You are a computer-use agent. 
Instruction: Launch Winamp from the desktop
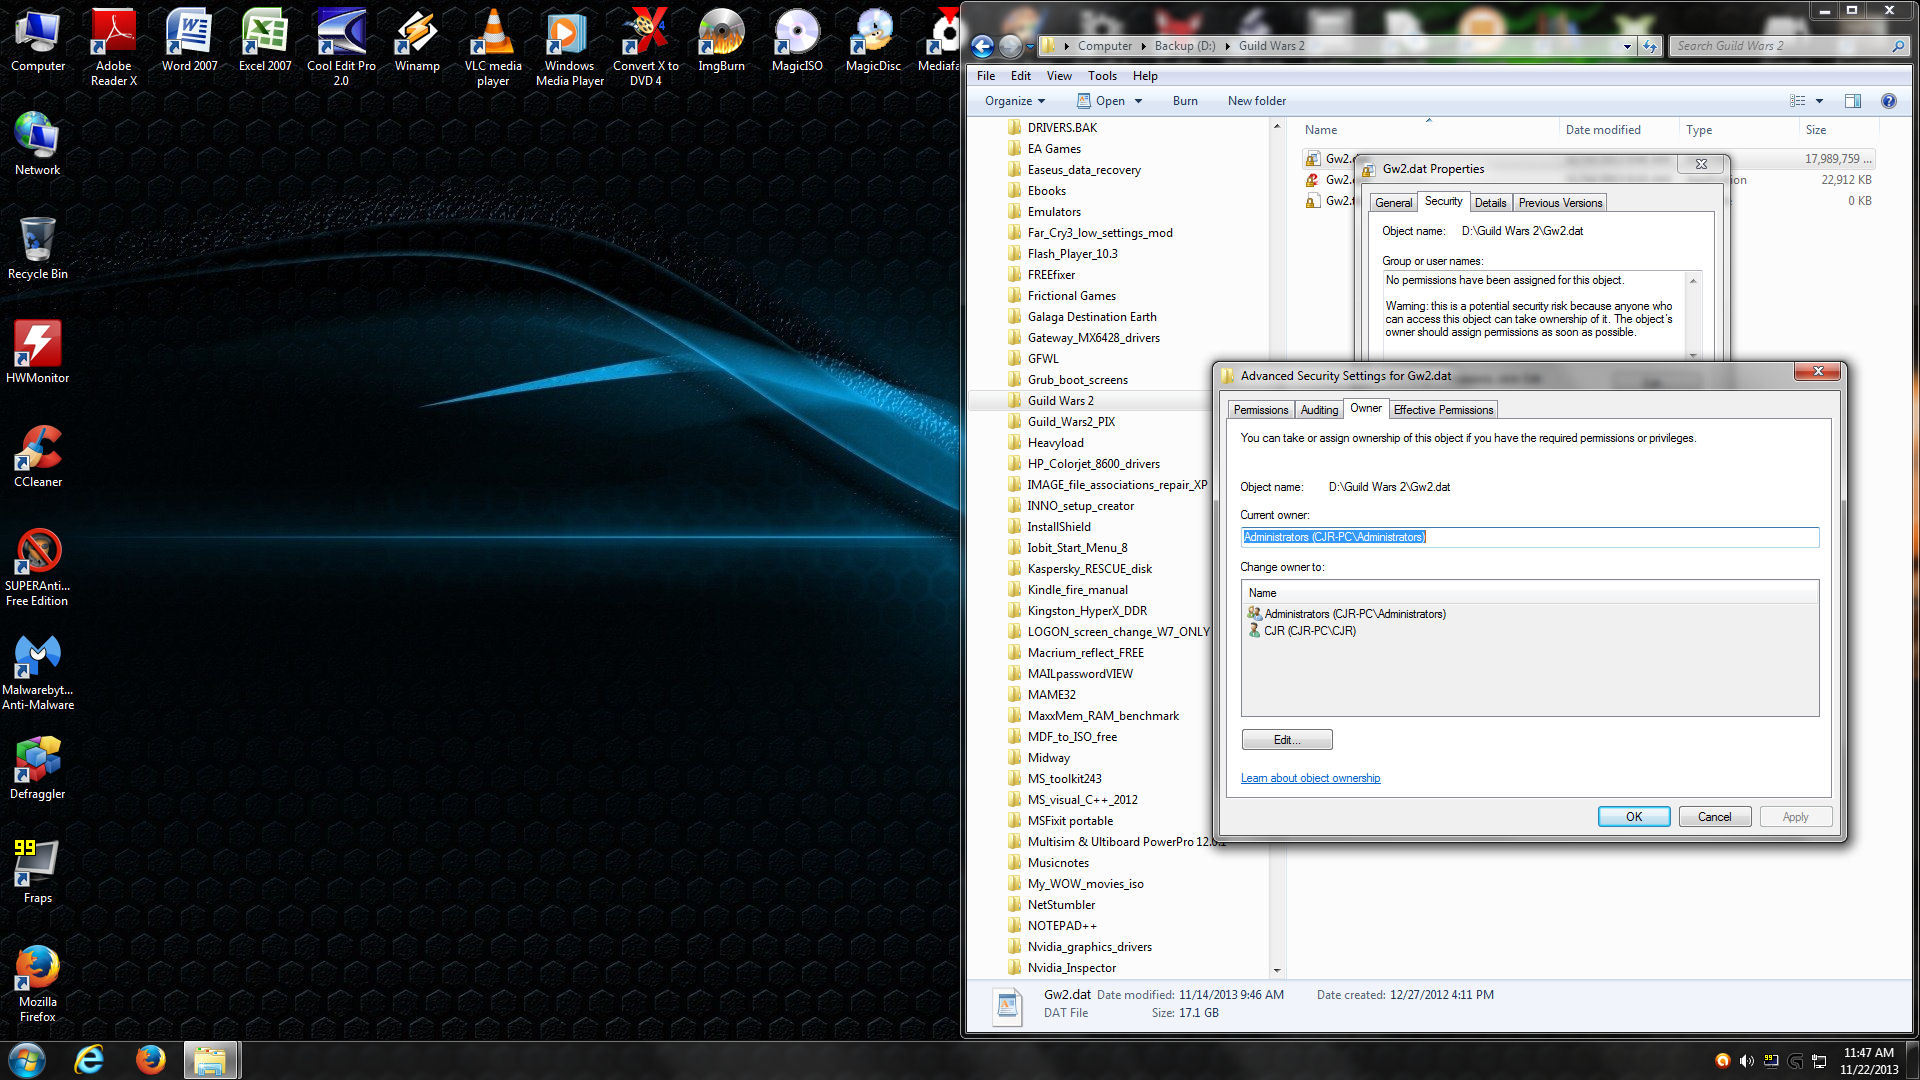point(417,40)
